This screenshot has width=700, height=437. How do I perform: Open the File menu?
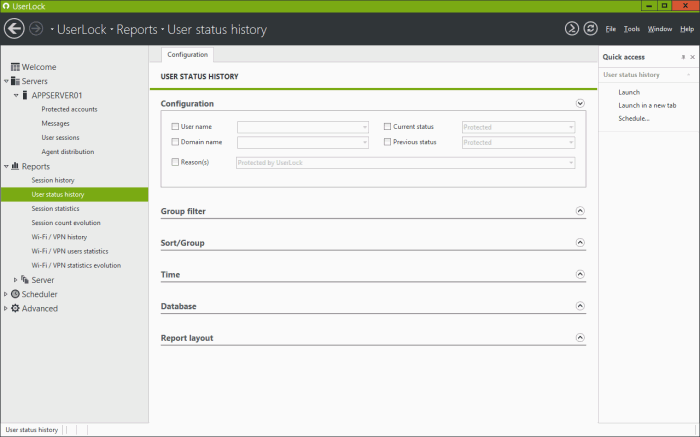pos(610,29)
